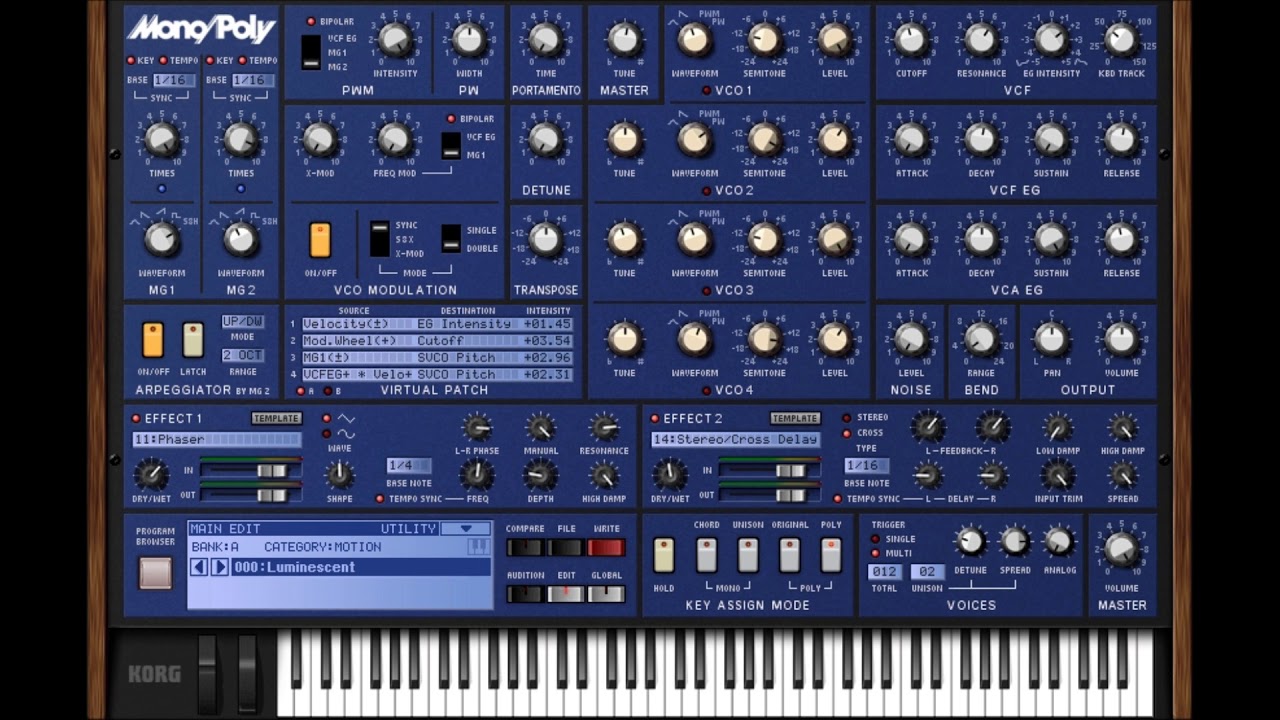This screenshot has width=1280, height=720.
Task: Click the Portamento Time knob
Action: click(x=545, y=39)
